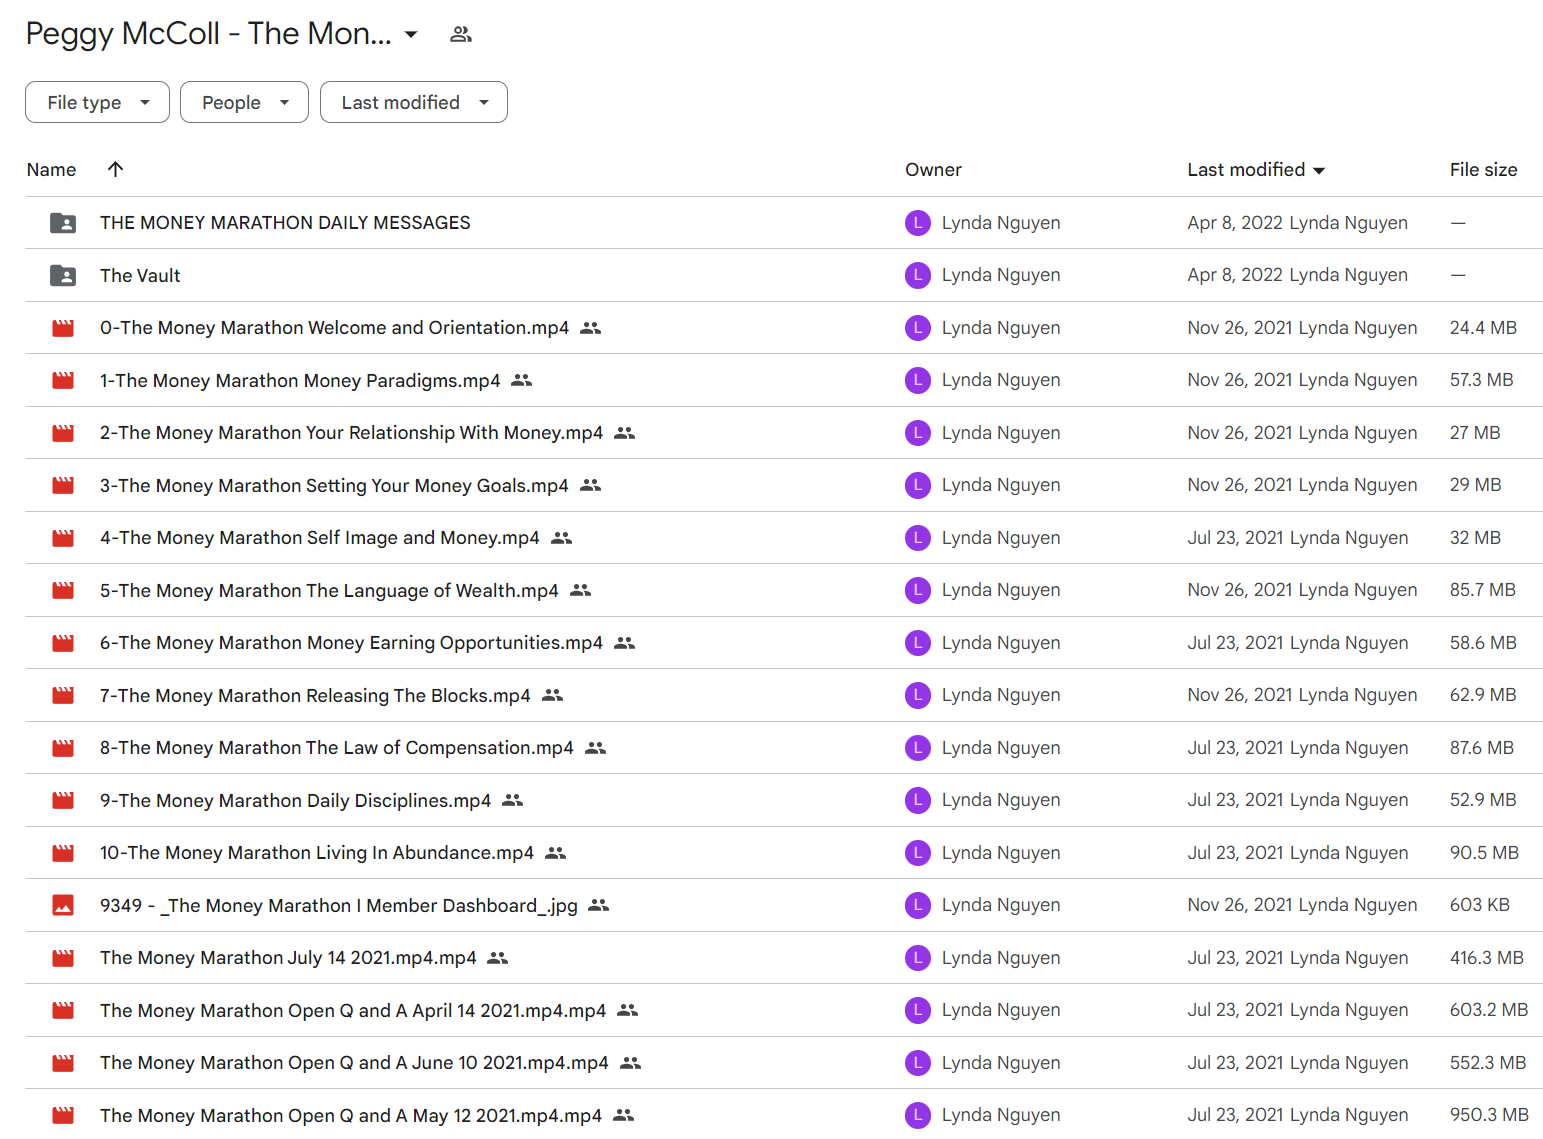Click the video icon for 2-The Money Marathon Your Relationship With Money.mp4
The image size is (1543, 1139).
point(63,433)
